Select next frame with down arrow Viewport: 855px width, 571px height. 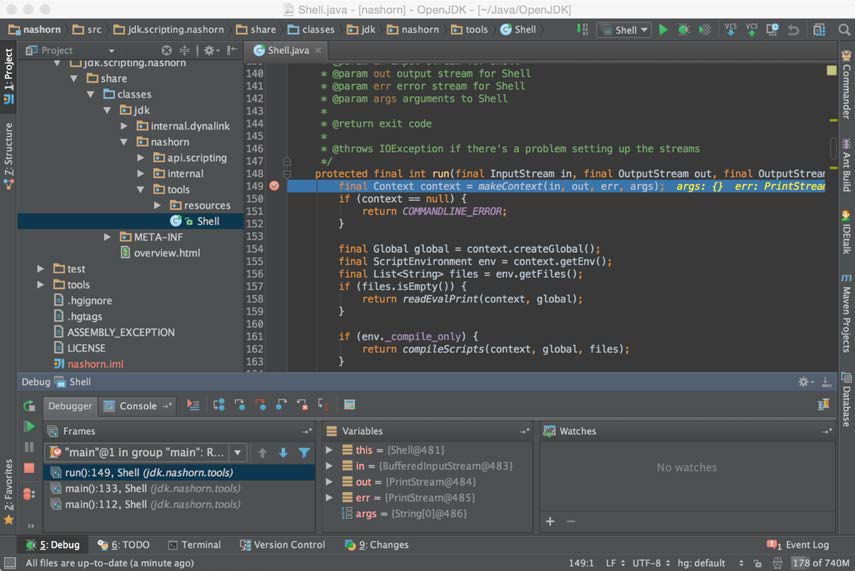coord(283,453)
